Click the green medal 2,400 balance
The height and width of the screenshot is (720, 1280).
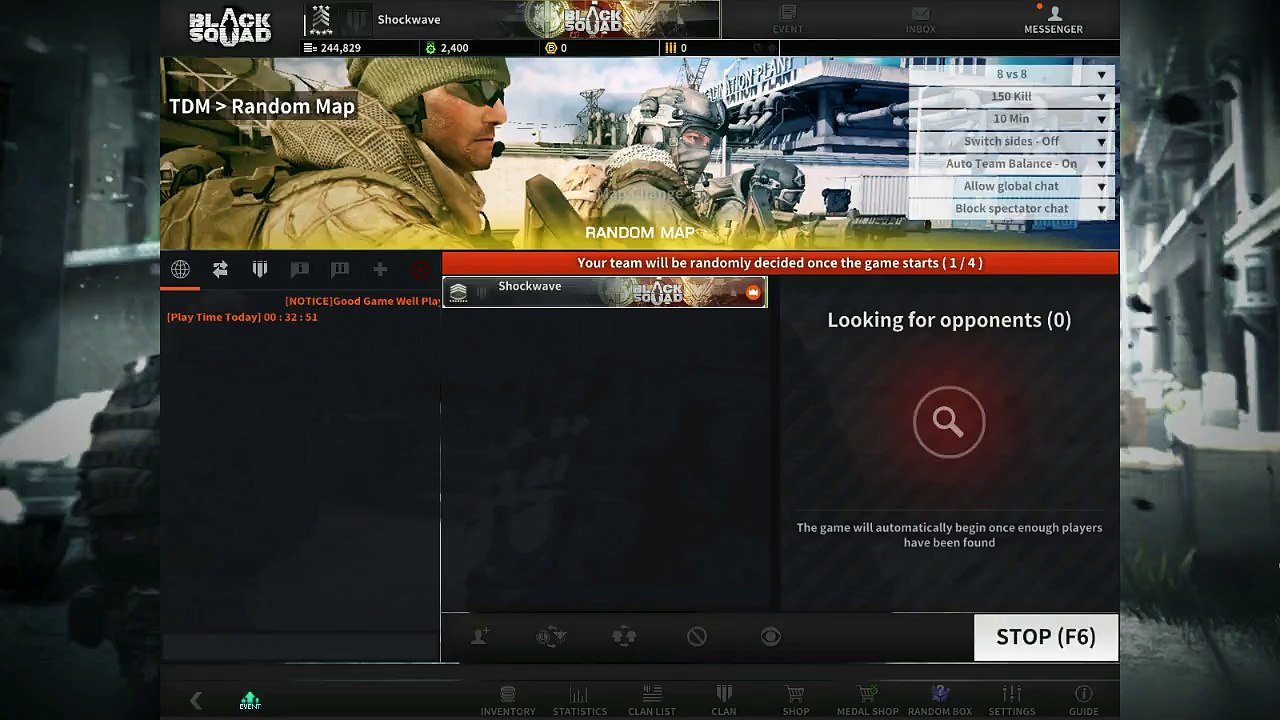pos(447,48)
